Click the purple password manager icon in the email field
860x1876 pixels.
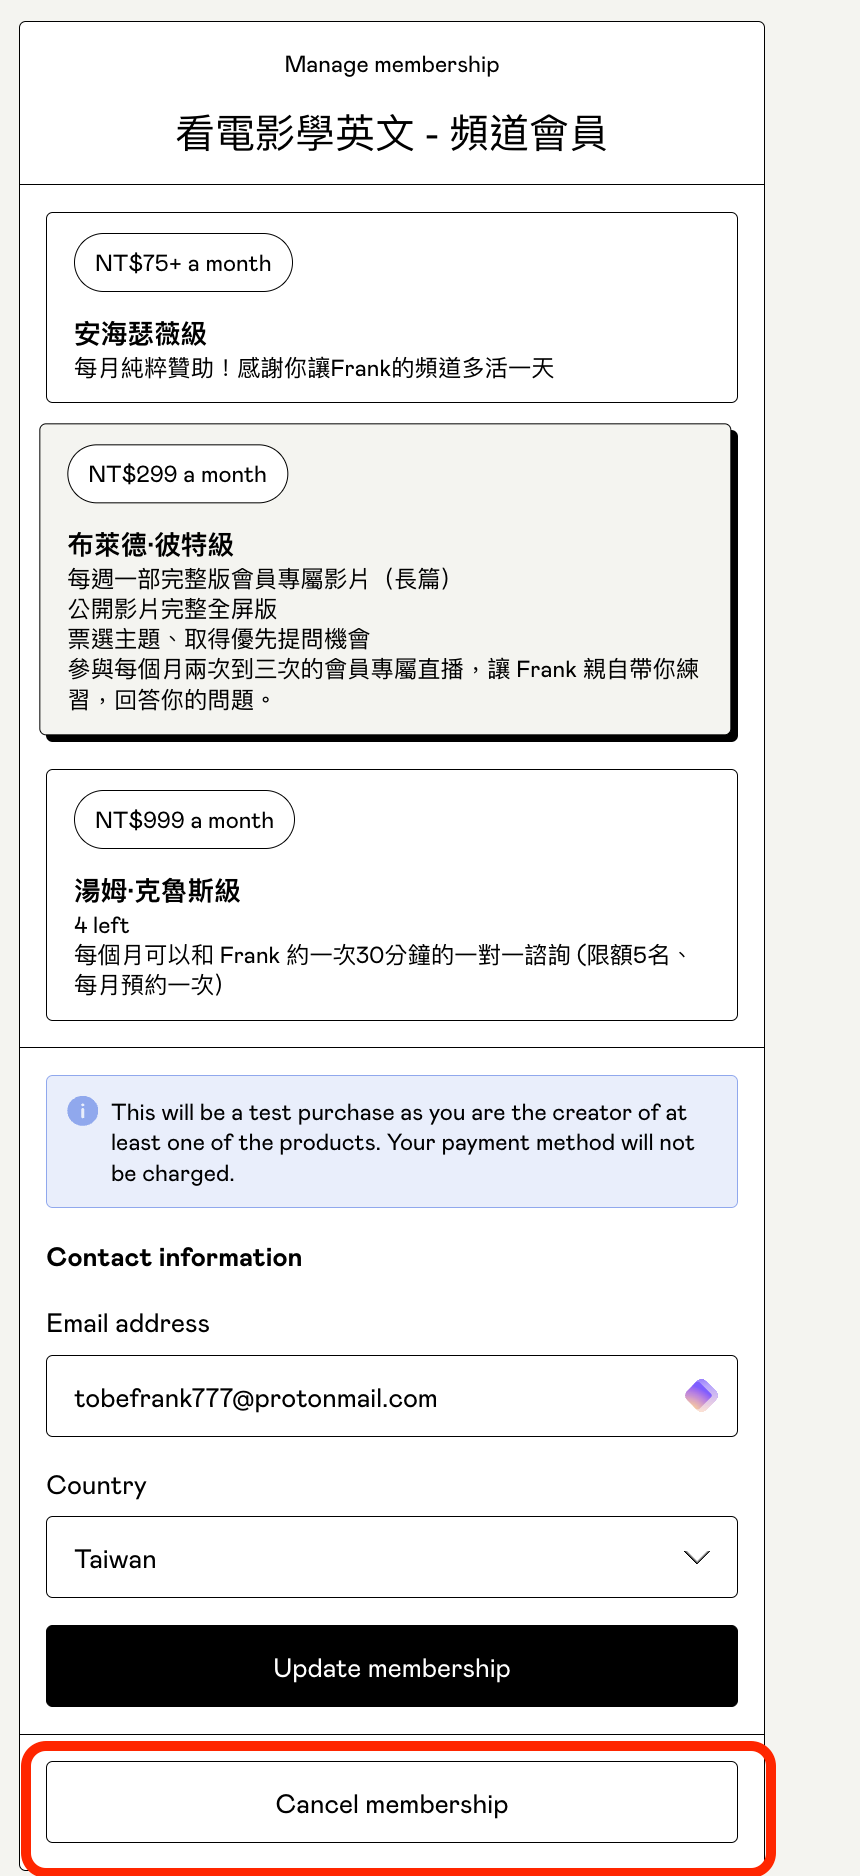[x=701, y=1395]
